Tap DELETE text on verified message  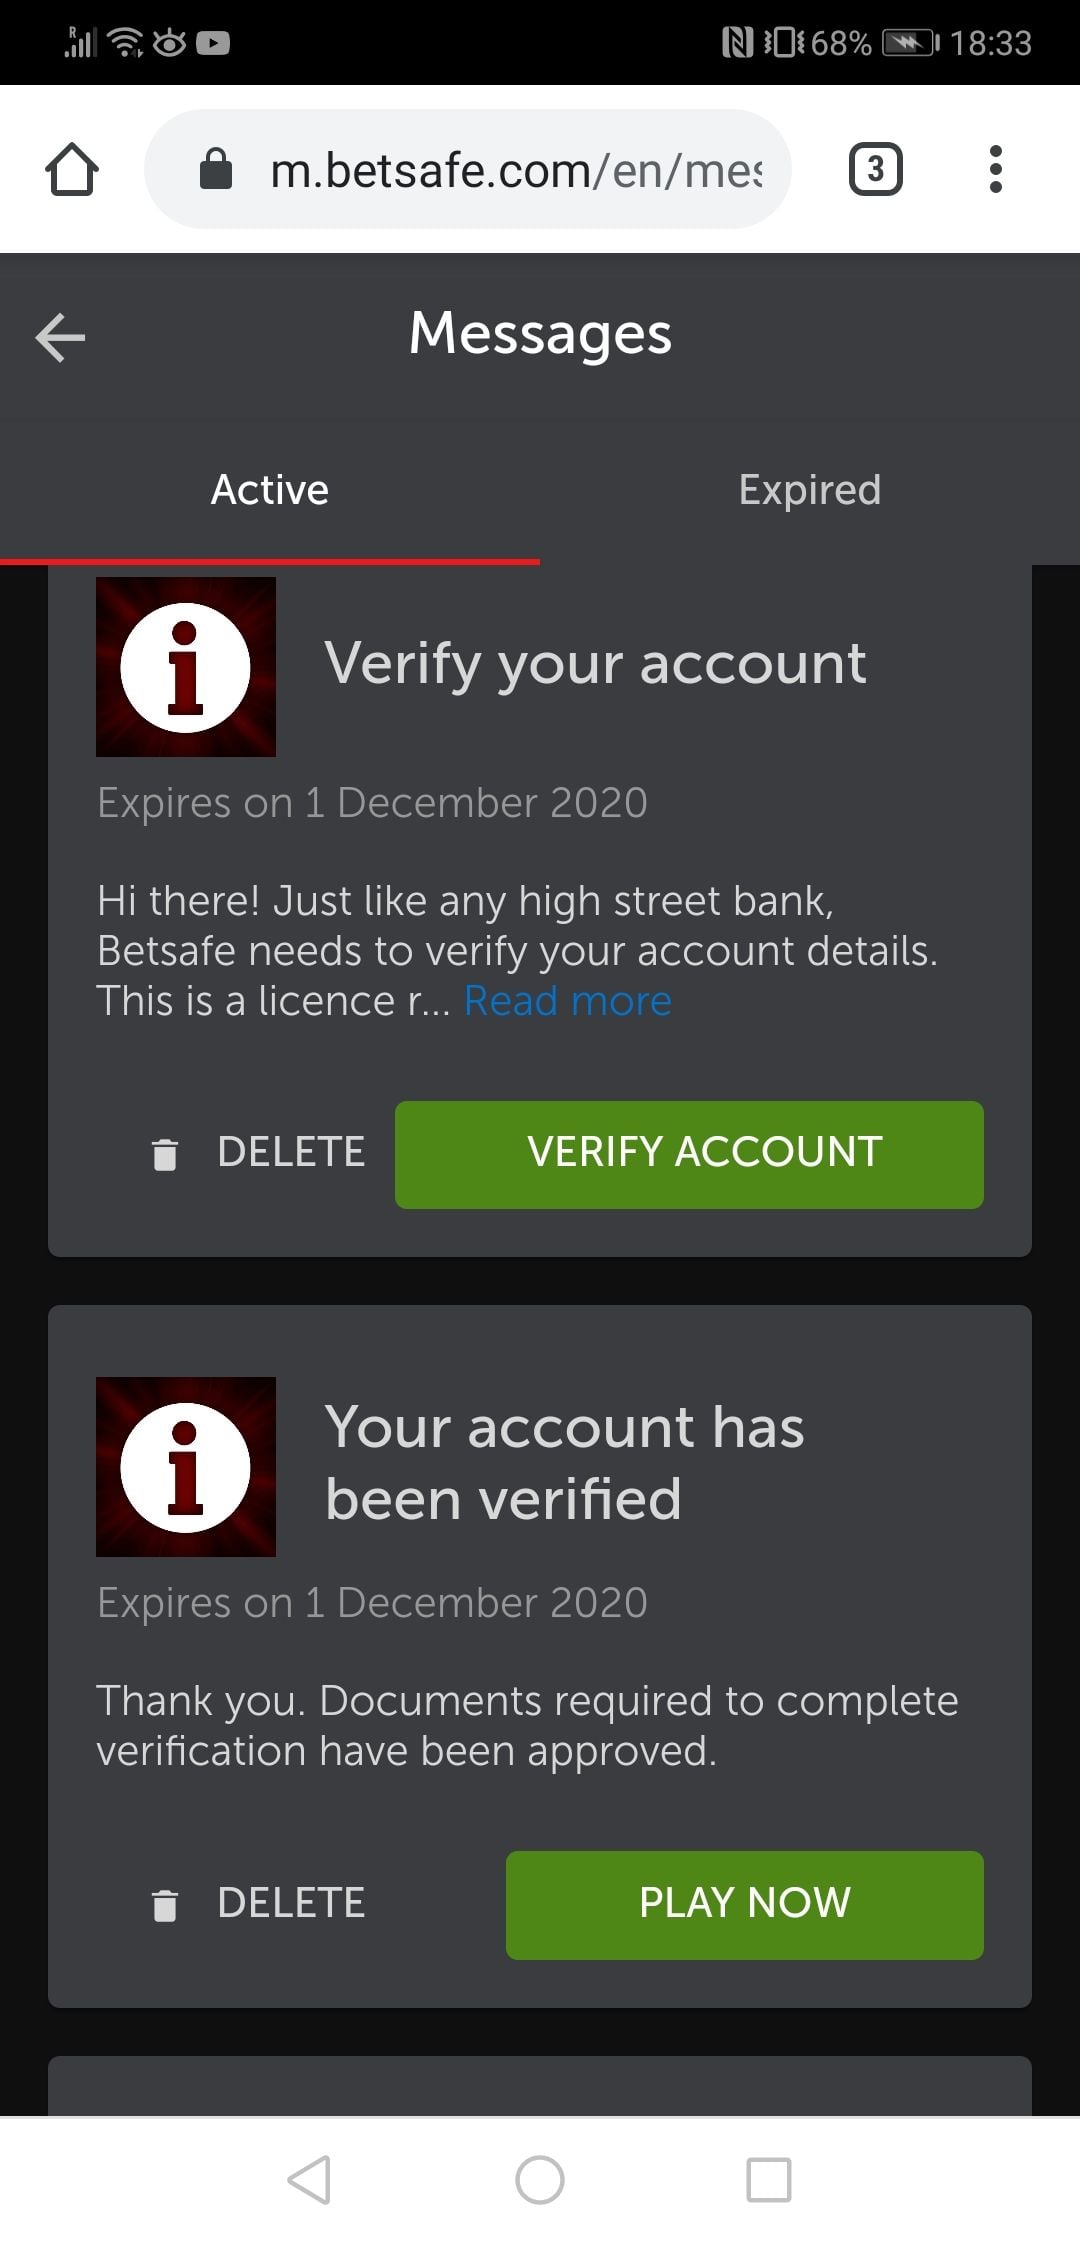click(291, 1903)
